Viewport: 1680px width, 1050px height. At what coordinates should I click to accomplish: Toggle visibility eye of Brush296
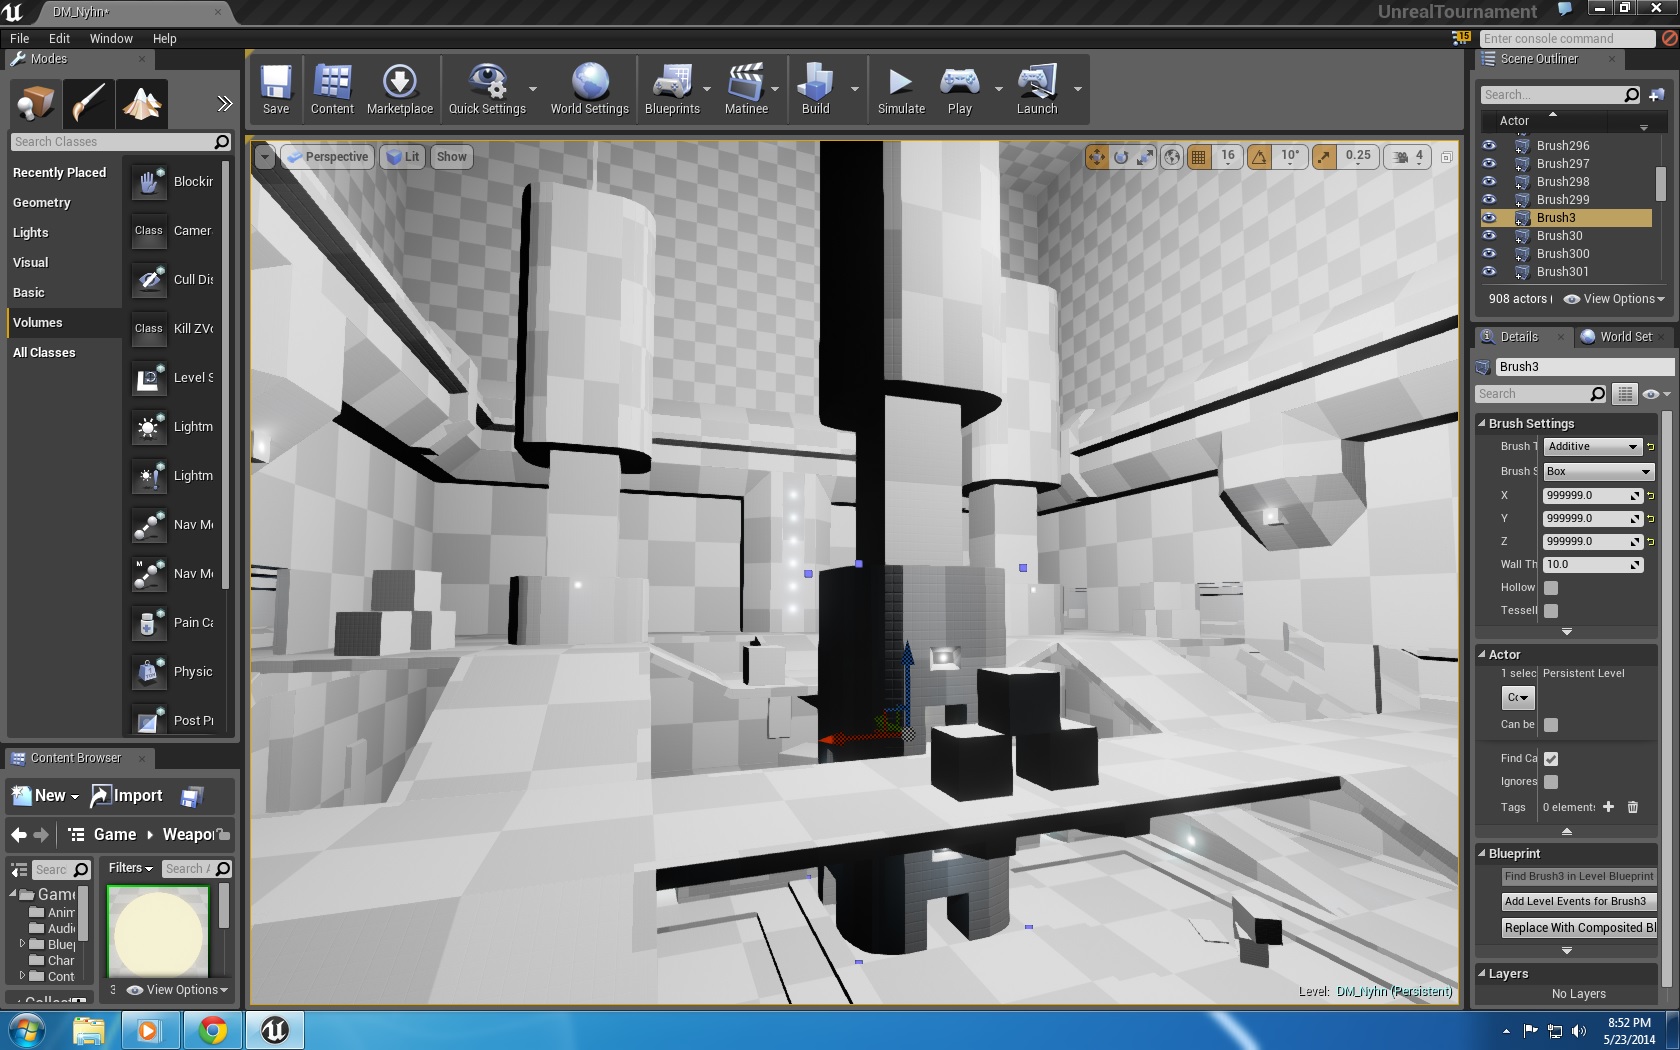point(1489,145)
